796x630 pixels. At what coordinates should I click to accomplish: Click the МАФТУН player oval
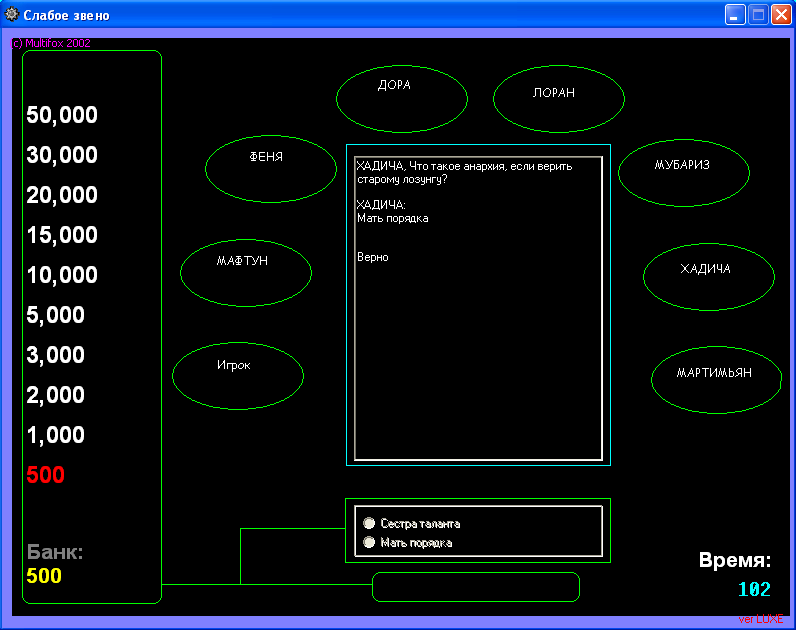245,272
